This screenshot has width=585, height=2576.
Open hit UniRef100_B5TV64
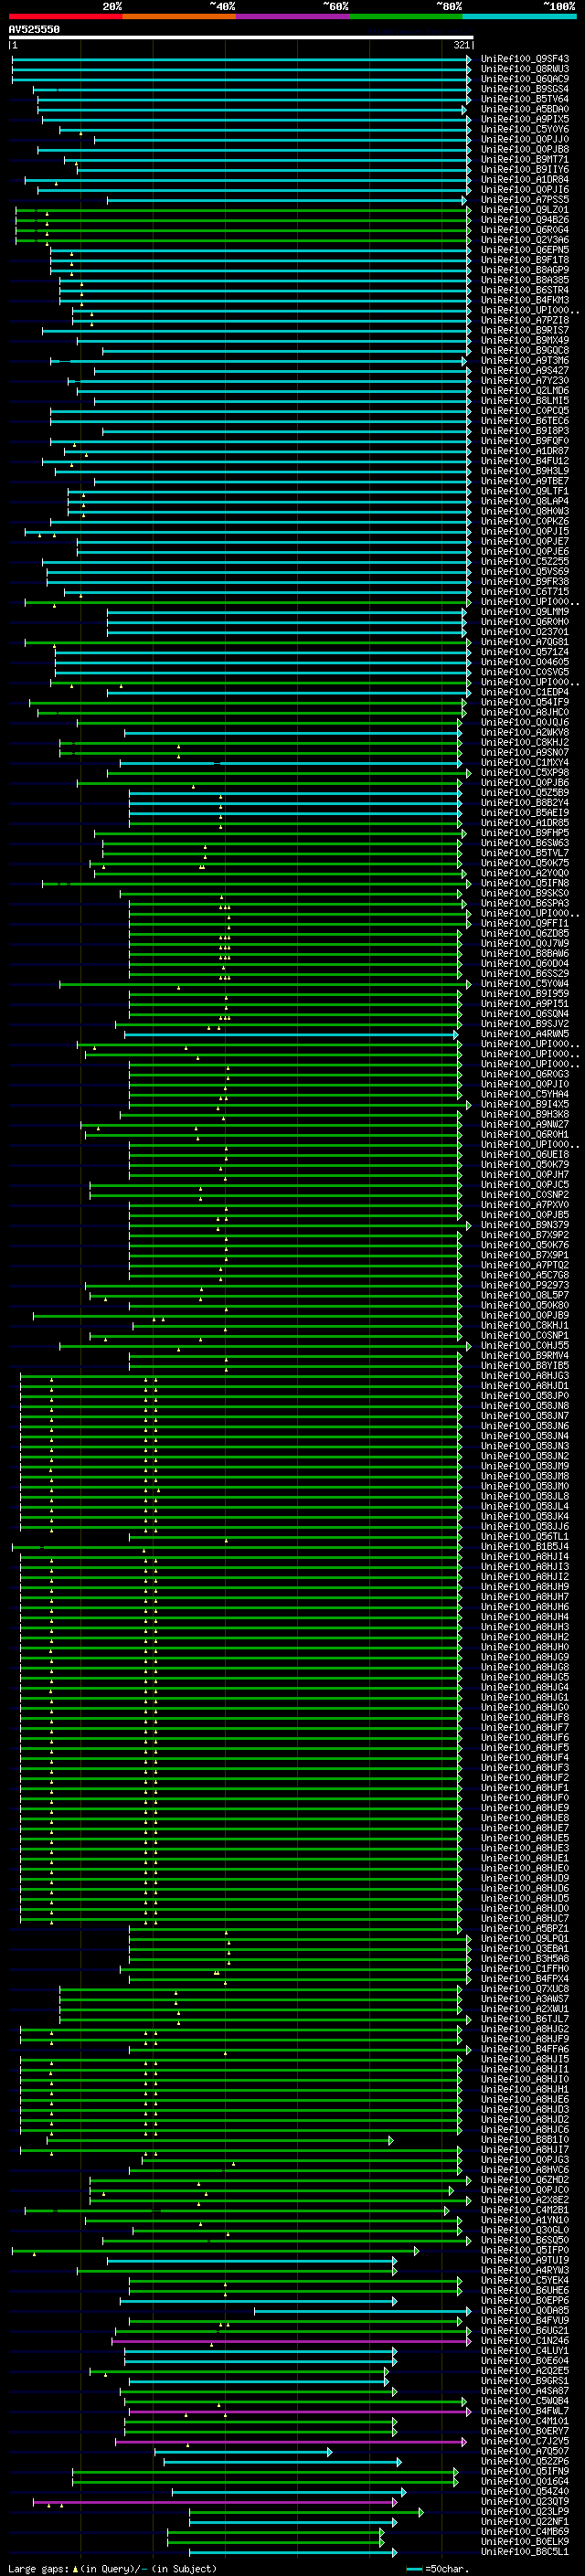[x=525, y=99]
